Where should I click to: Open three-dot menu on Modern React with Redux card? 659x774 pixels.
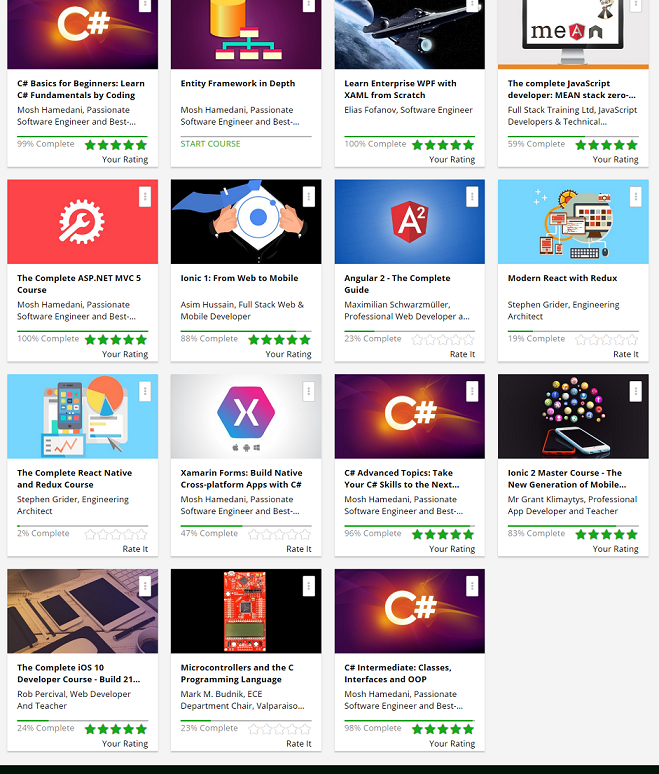(x=636, y=197)
